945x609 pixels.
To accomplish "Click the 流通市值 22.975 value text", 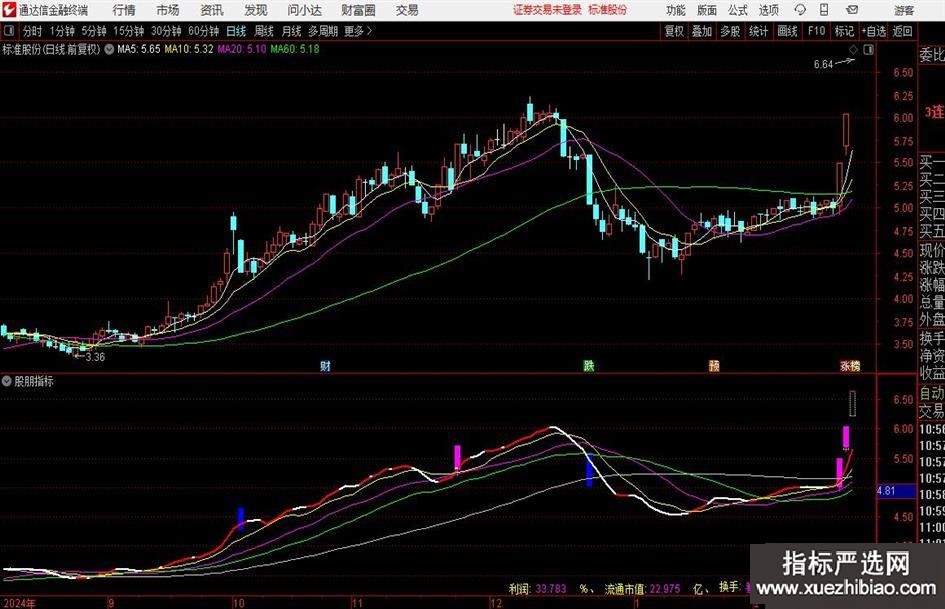I will coord(642,588).
